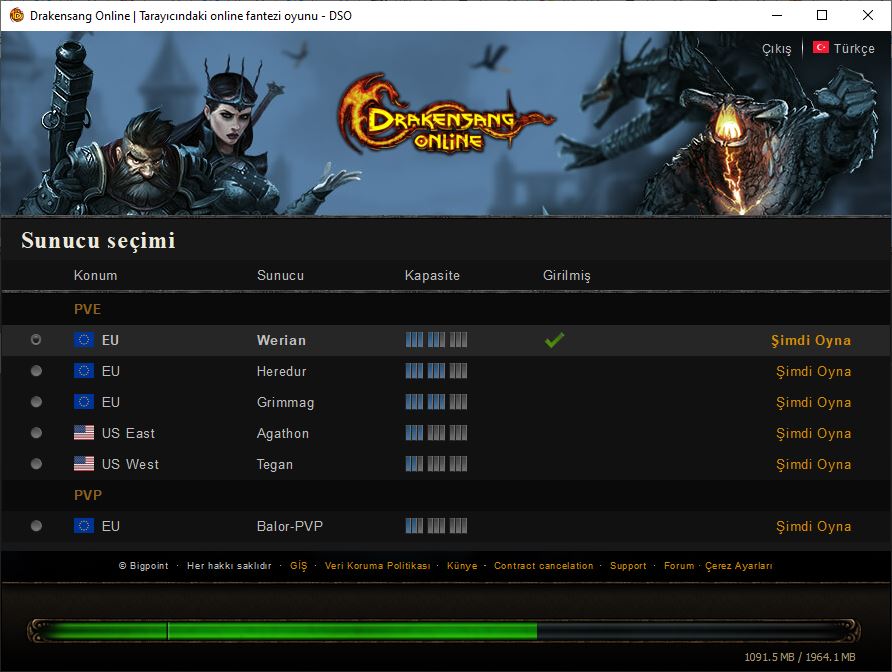
Task: Click the capacity bars for Tegan server
Action: click(436, 464)
